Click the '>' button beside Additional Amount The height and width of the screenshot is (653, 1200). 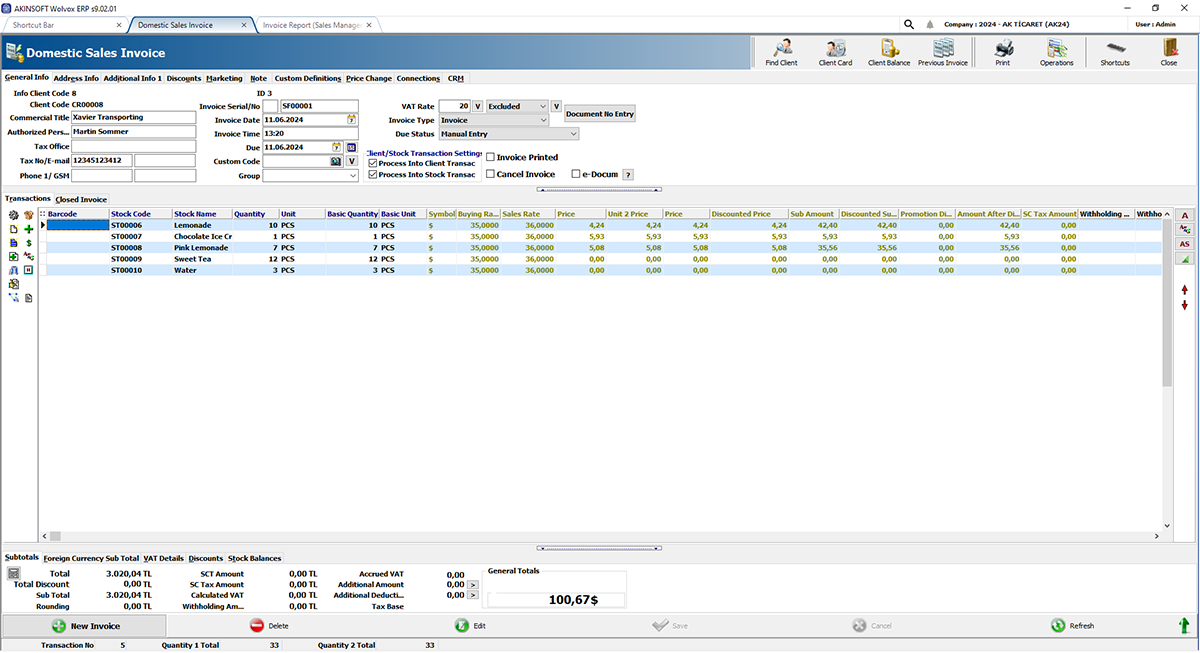click(473, 585)
